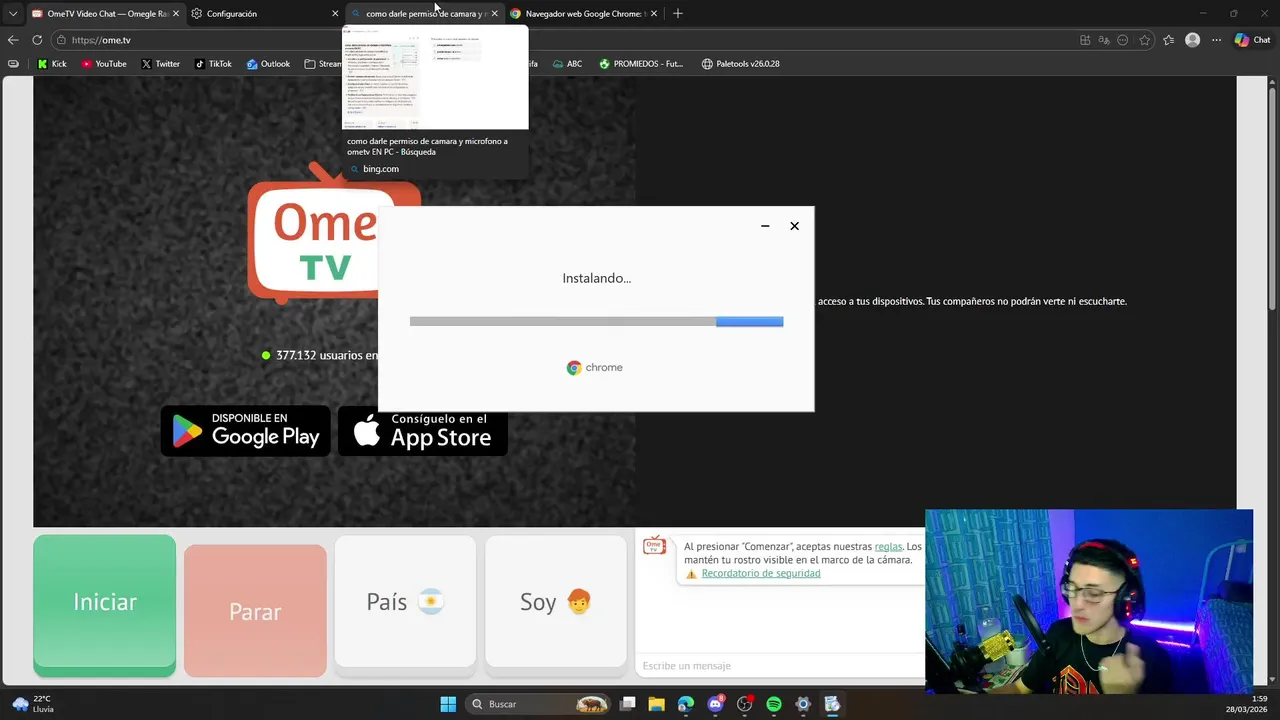
Task: Click the App Store download badge
Action: click(x=423, y=430)
